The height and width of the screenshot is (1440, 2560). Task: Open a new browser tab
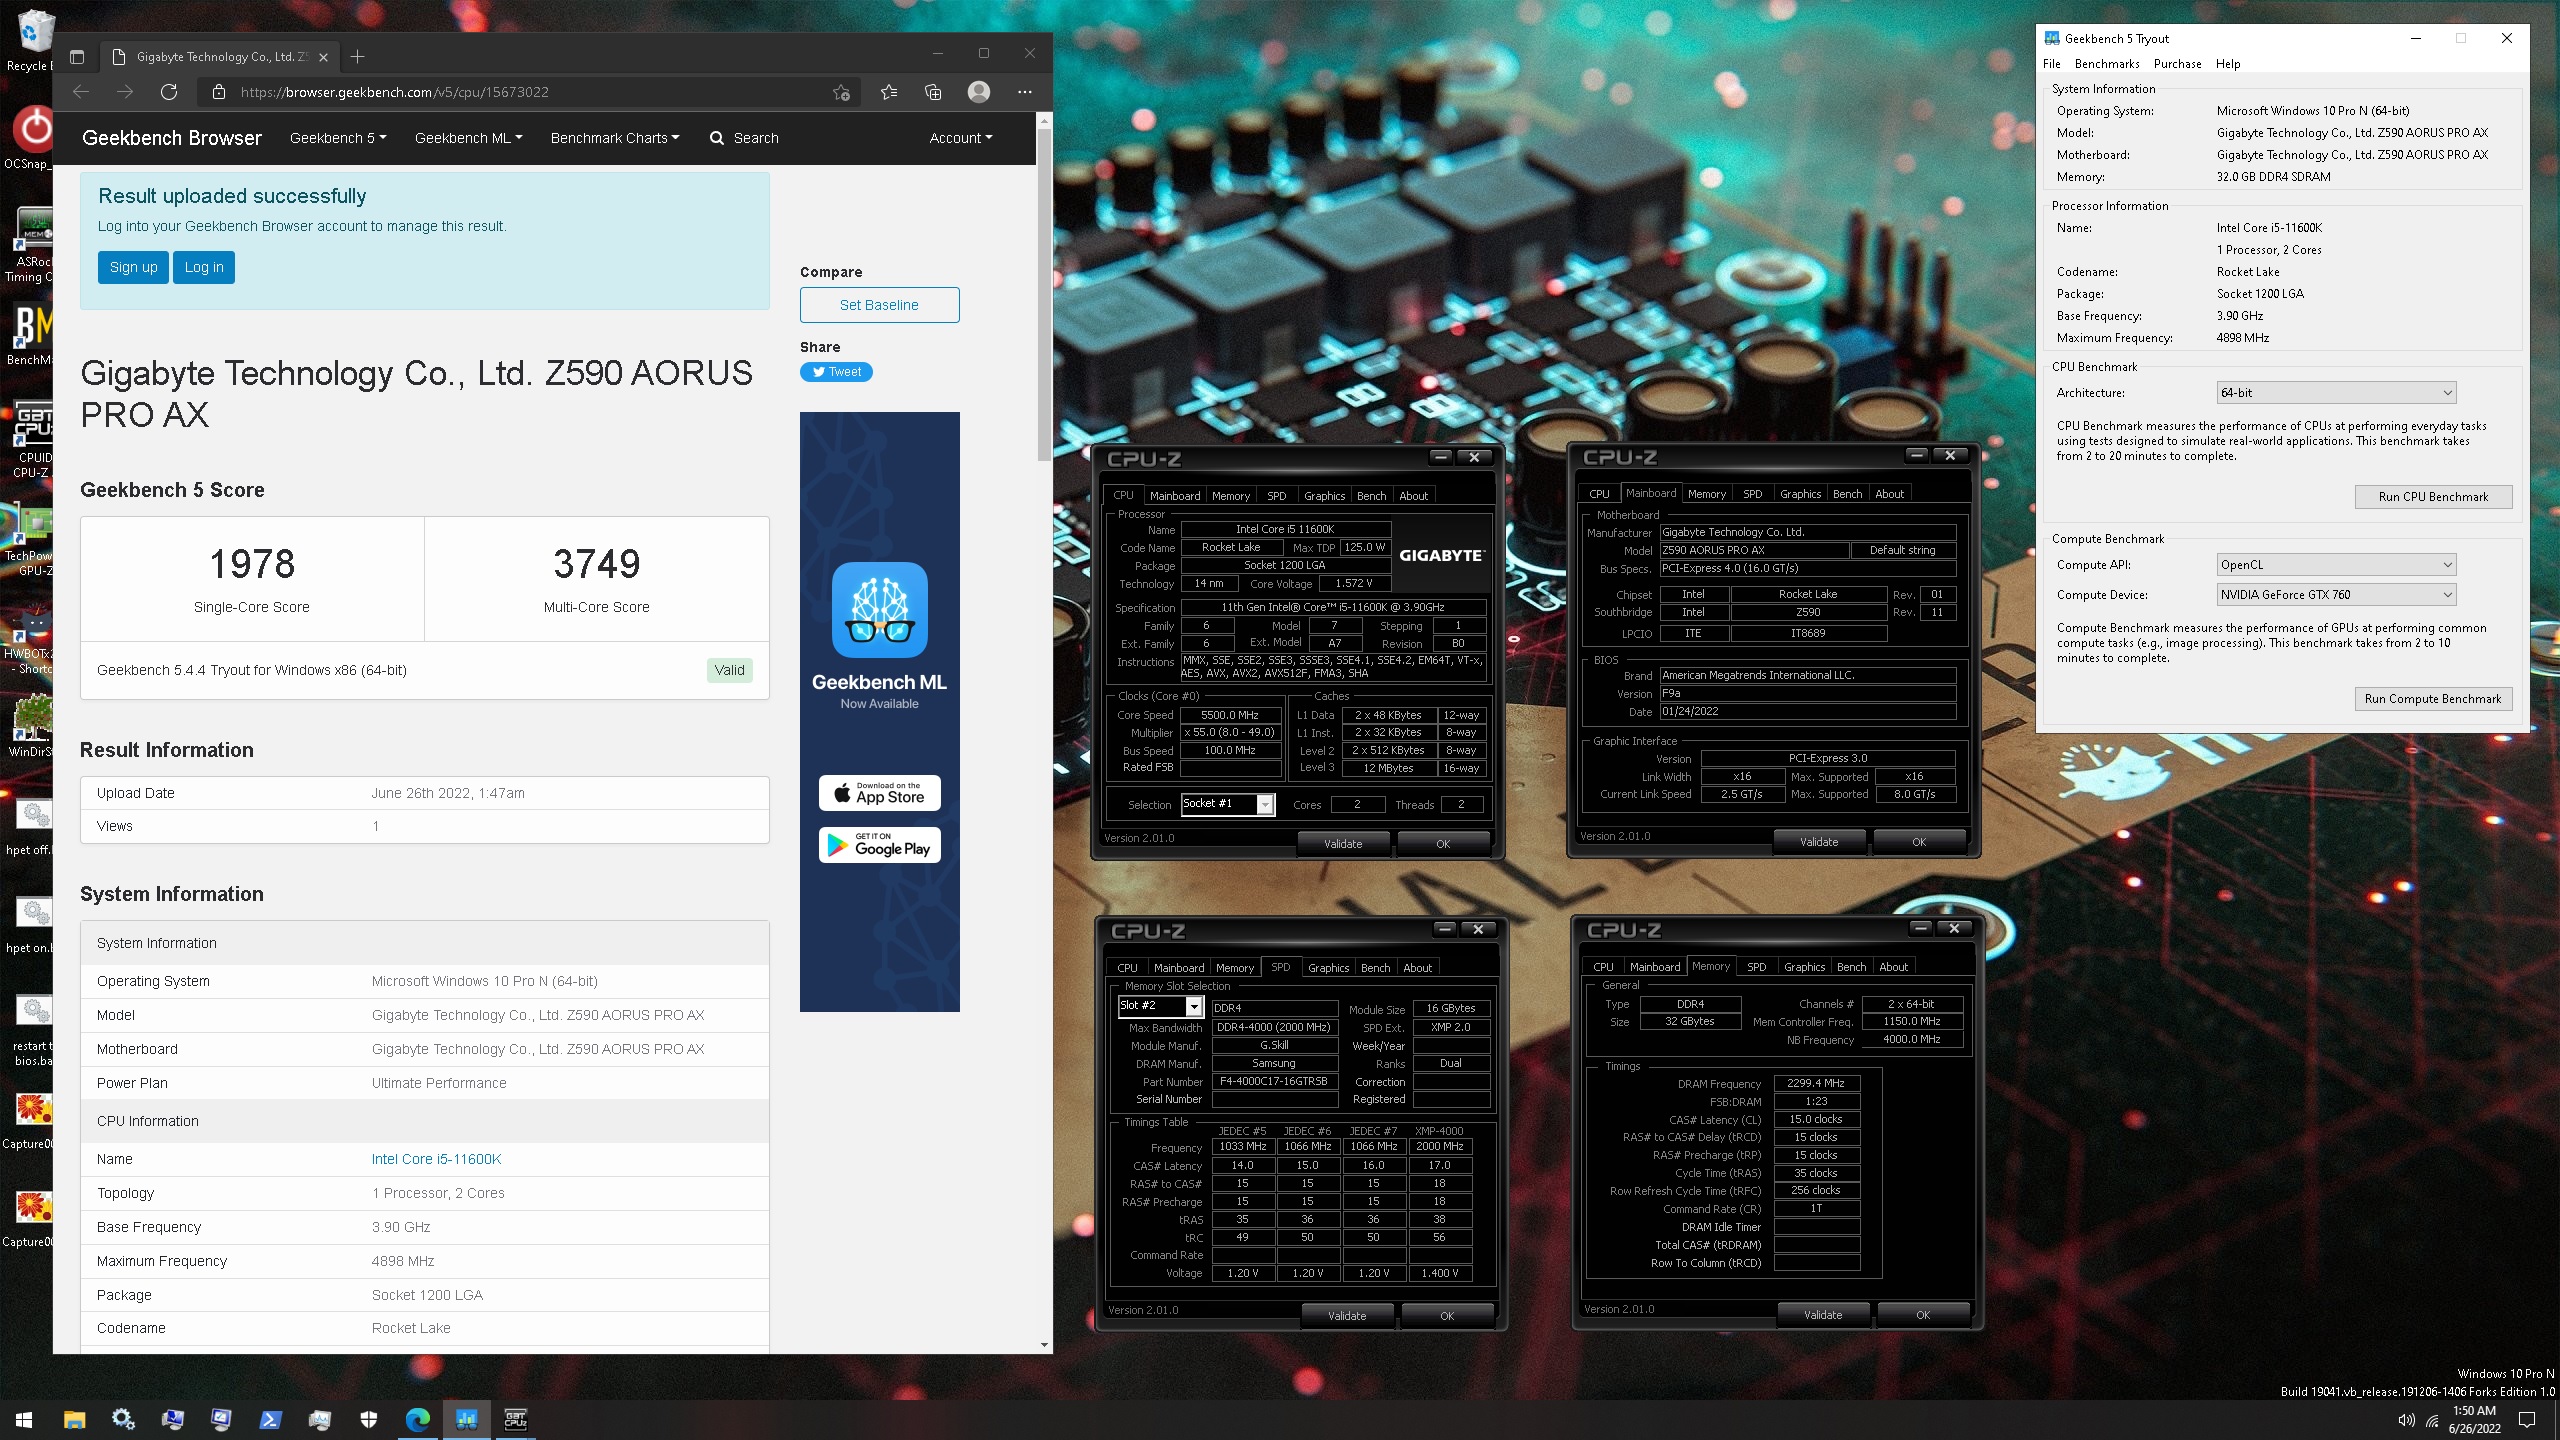[x=357, y=57]
